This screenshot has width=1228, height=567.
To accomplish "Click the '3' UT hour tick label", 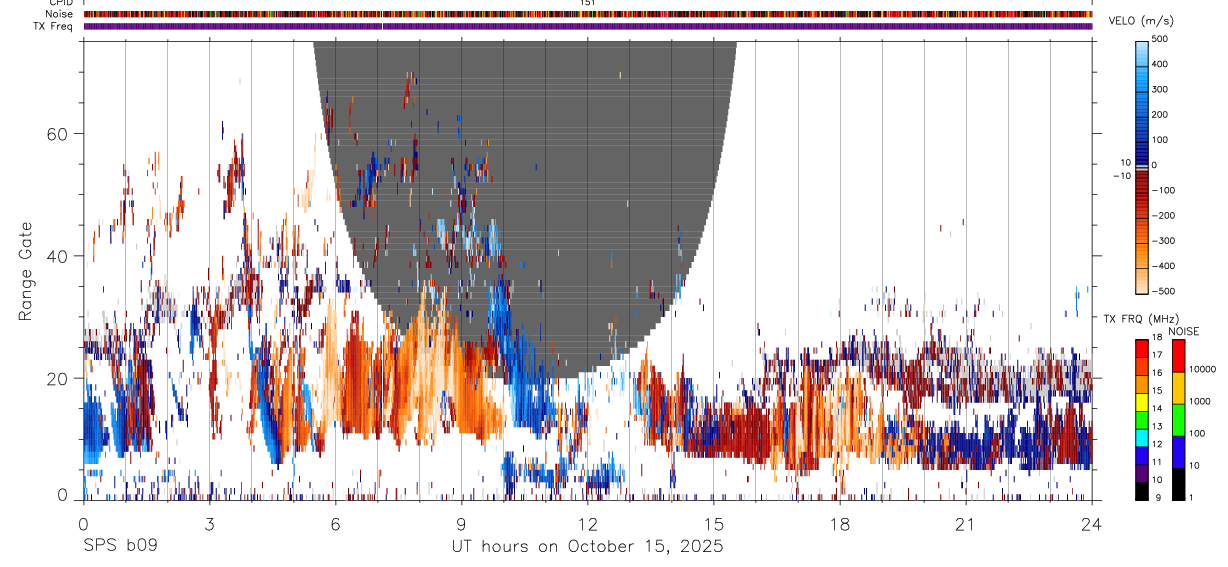I will 209,524.
